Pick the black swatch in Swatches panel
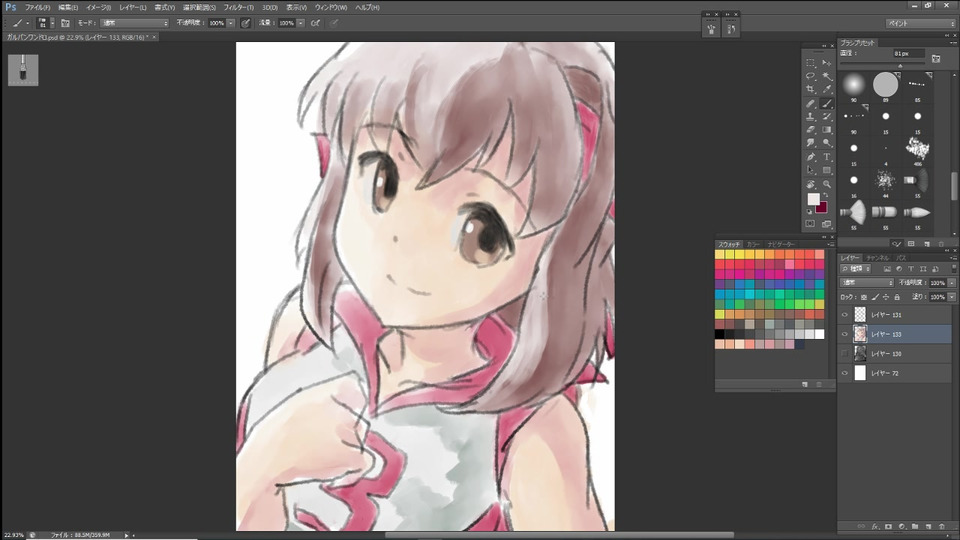960x540 pixels. point(719,334)
